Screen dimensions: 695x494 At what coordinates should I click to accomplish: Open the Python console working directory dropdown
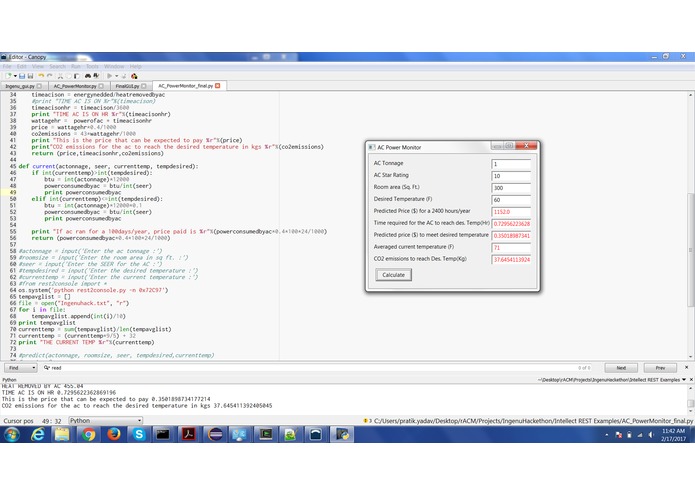pyautogui.click(x=684, y=380)
